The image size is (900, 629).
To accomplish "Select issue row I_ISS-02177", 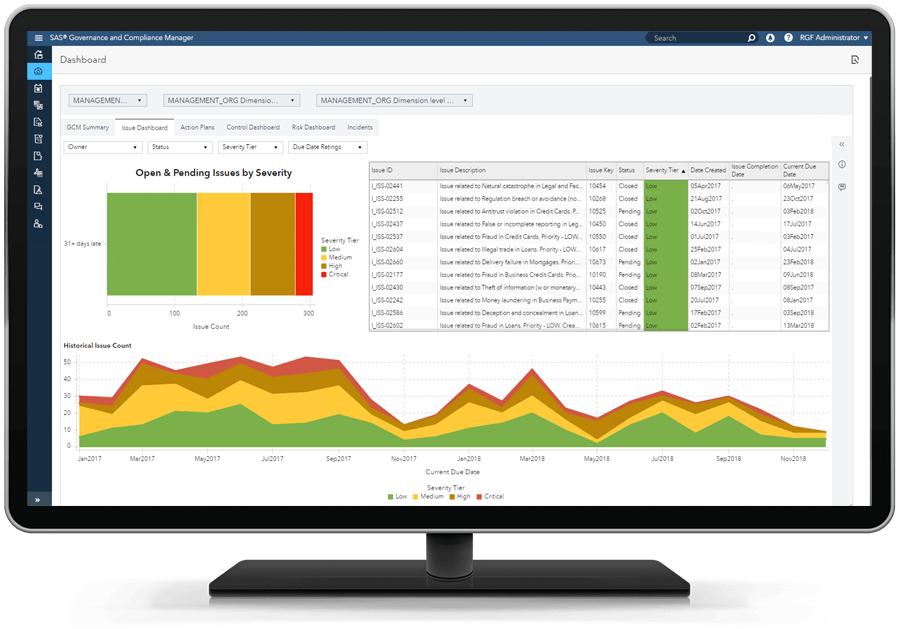I will point(599,275).
